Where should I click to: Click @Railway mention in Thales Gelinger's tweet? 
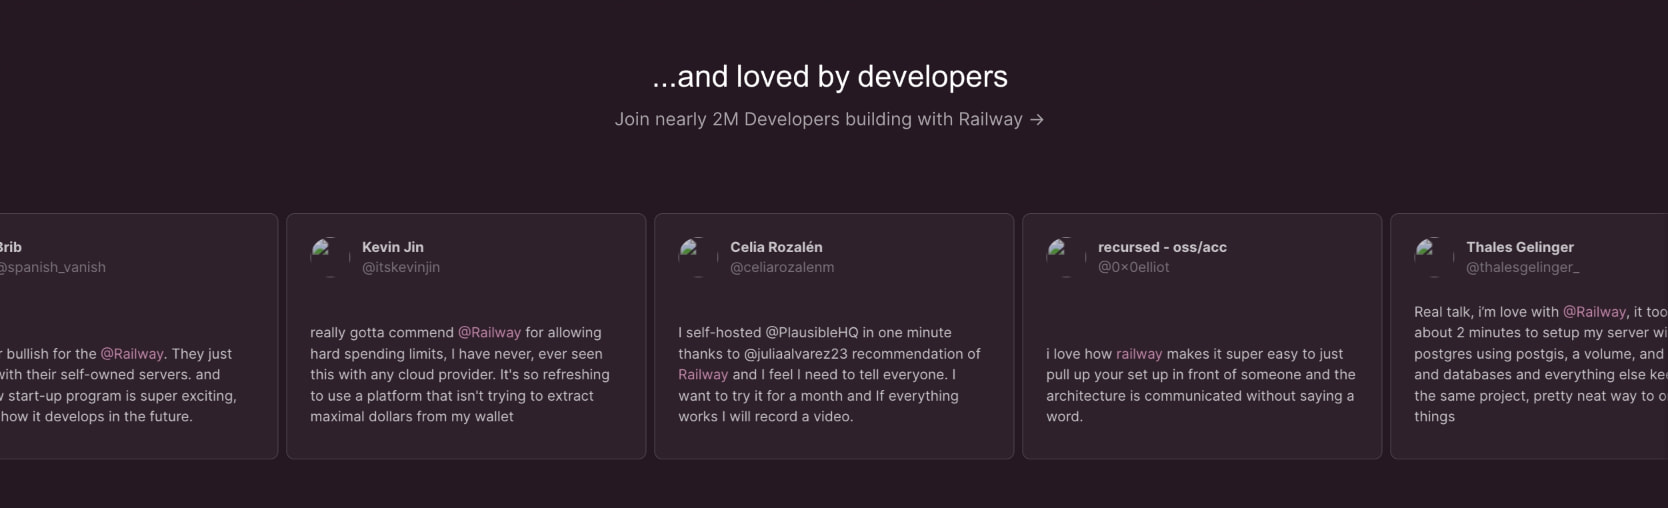[x=1594, y=312]
